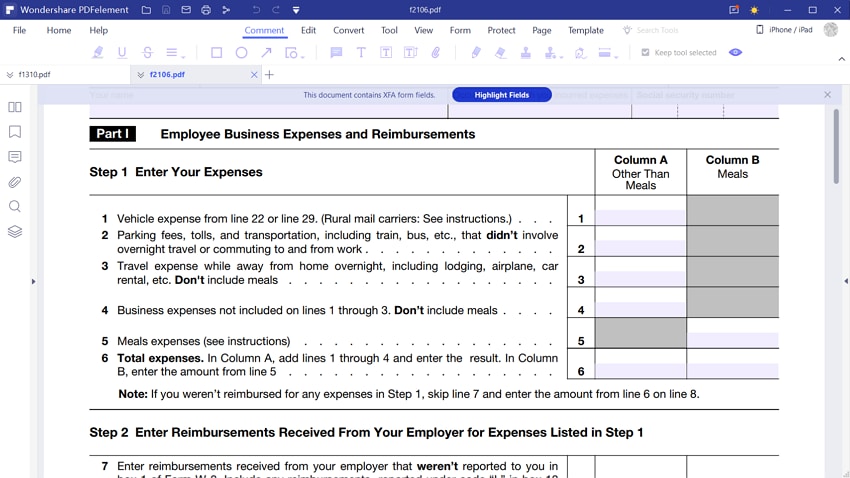Open the Layers panel in sidebar

(15, 231)
